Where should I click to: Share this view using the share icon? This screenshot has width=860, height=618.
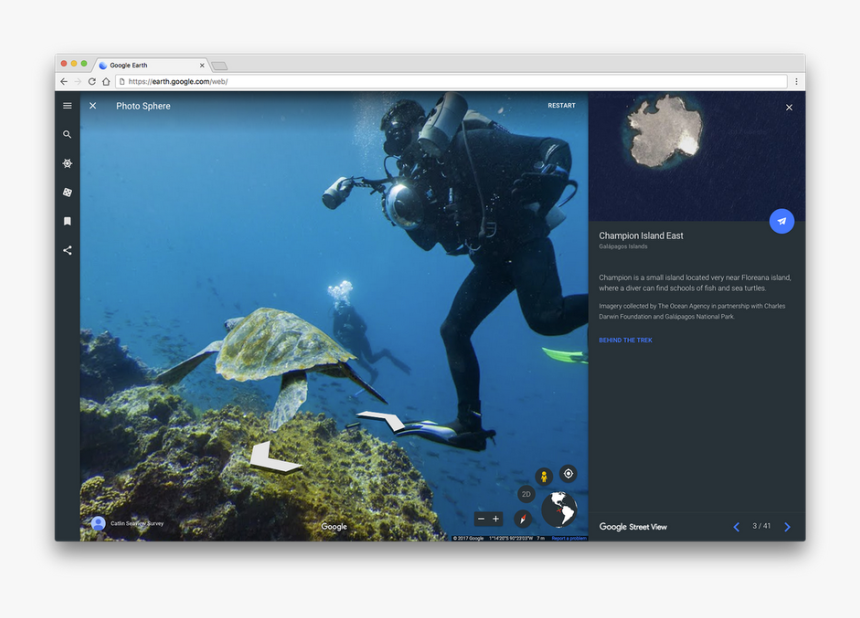(66, 250)
